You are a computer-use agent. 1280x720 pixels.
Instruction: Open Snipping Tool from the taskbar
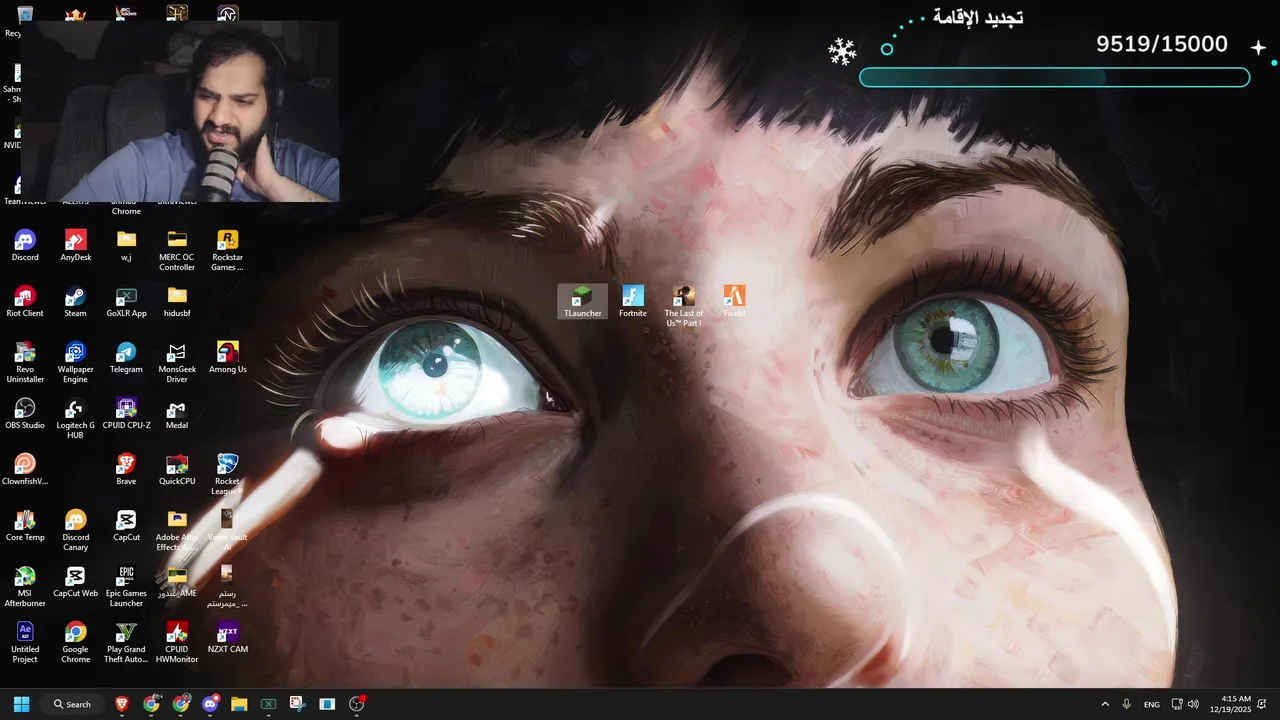[298, 704]
